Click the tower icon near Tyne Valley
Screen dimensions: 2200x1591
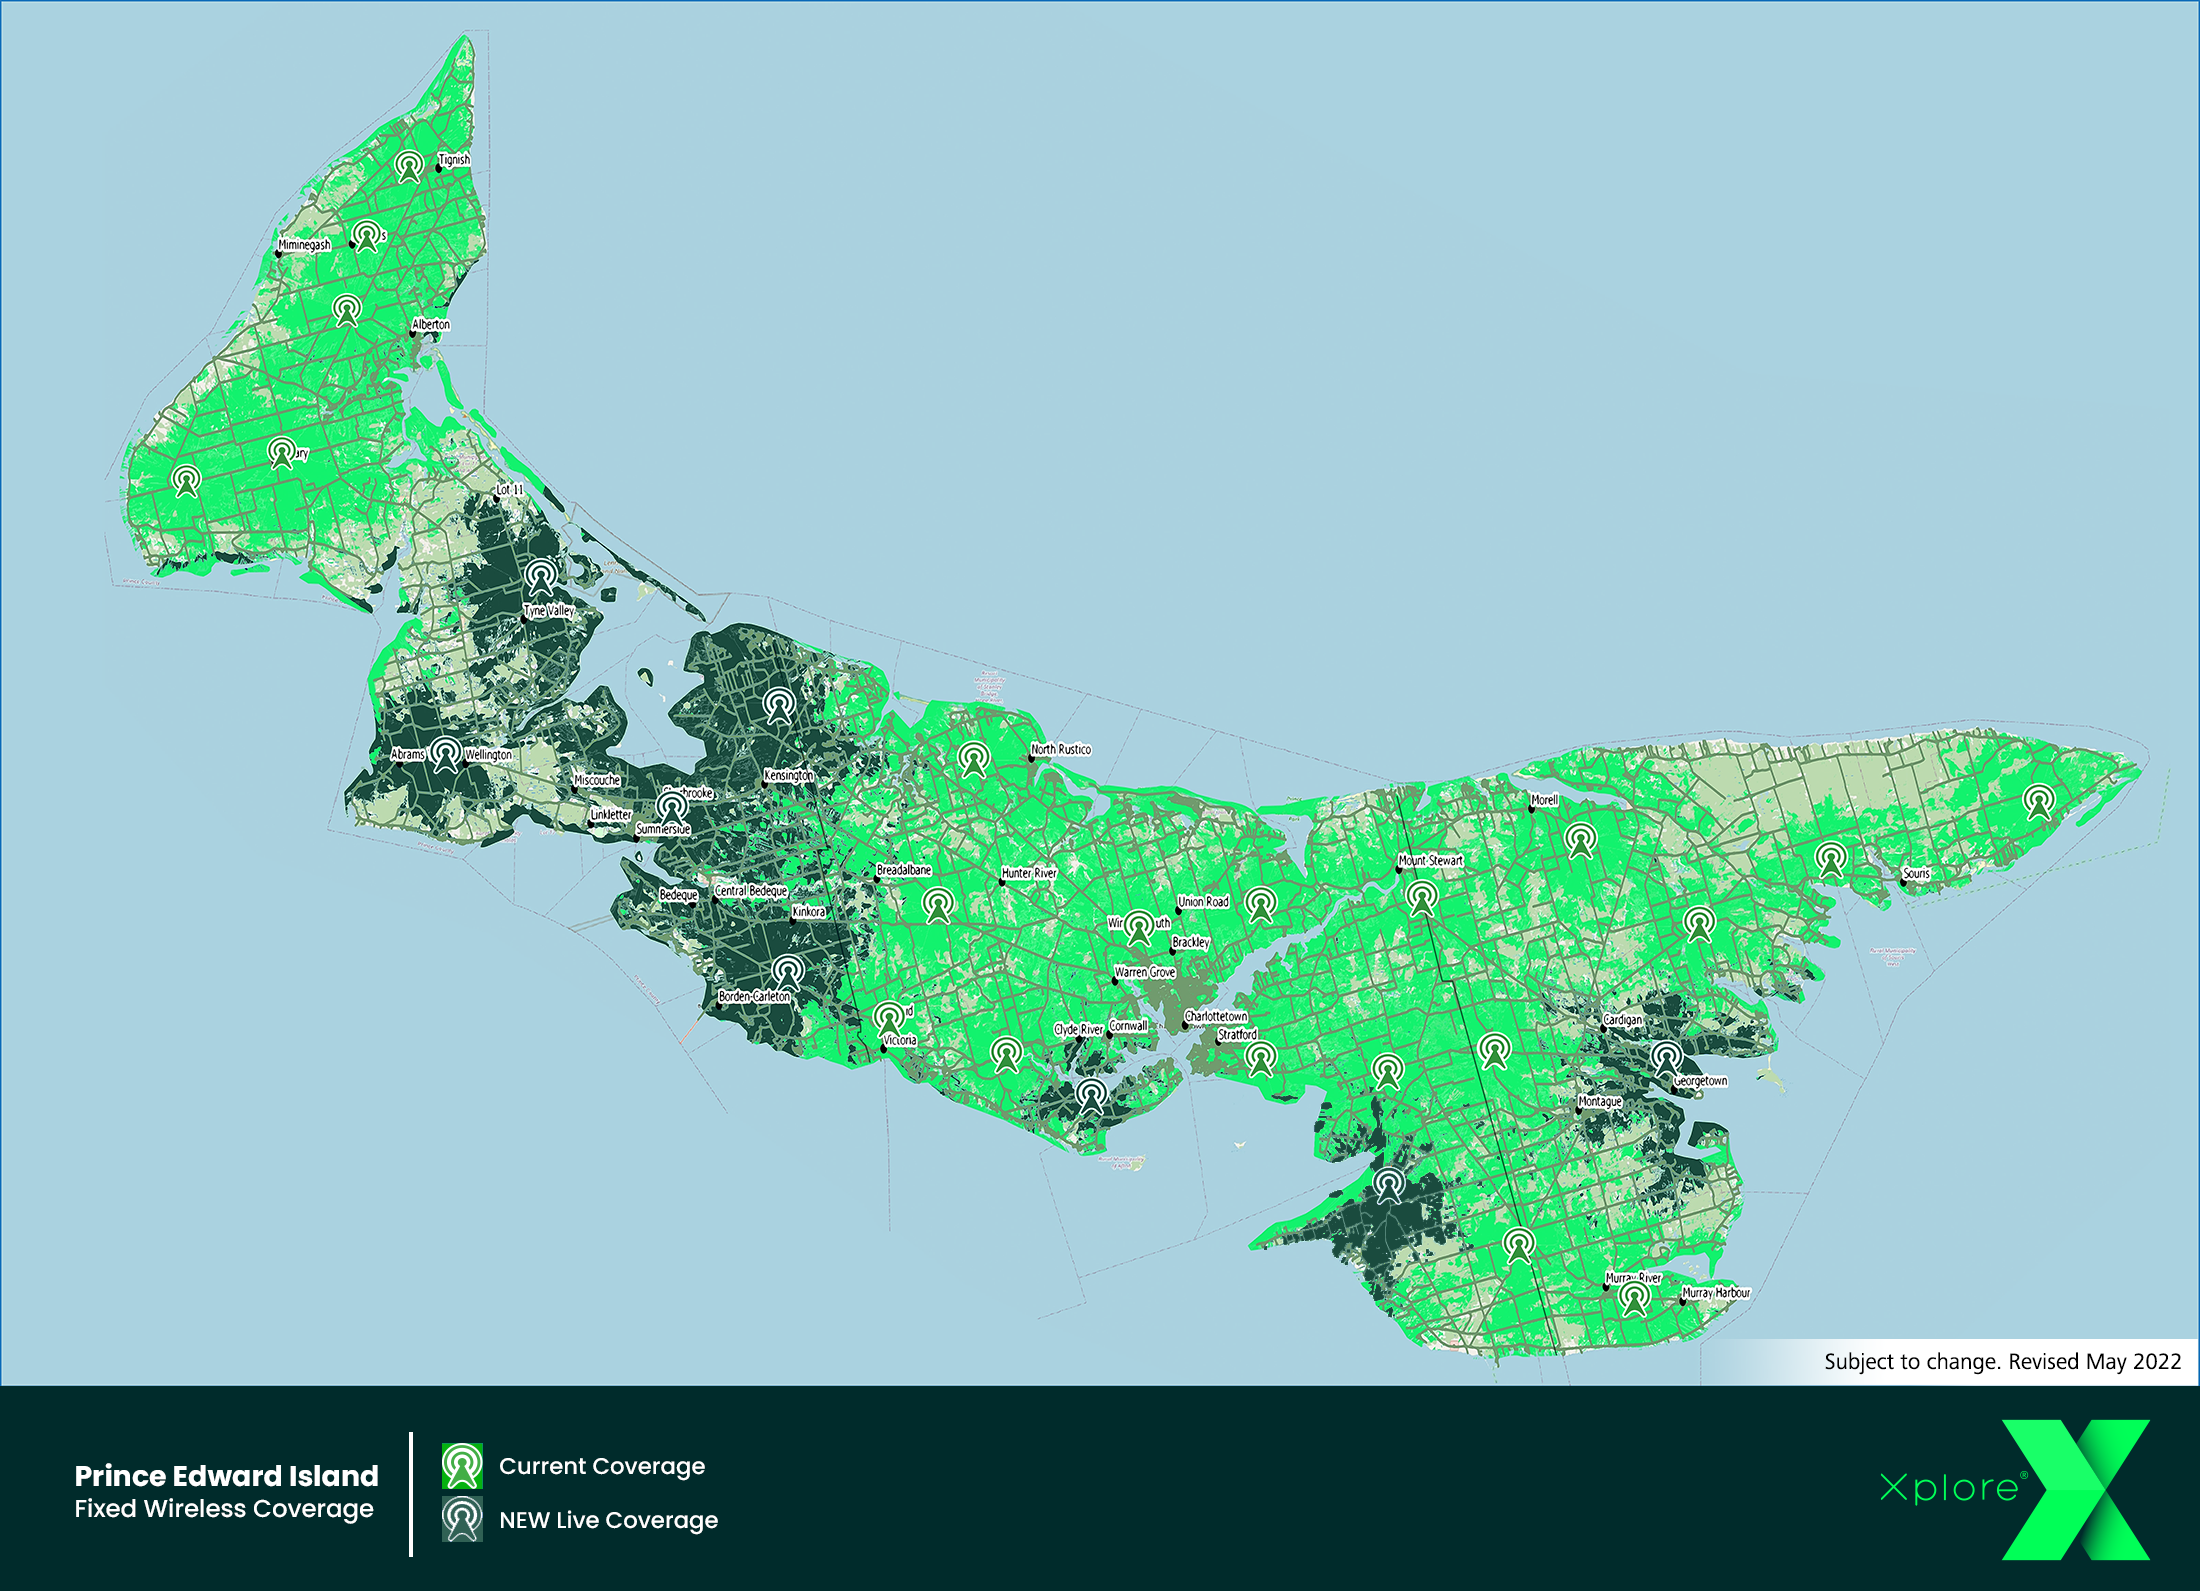(541, 577)
